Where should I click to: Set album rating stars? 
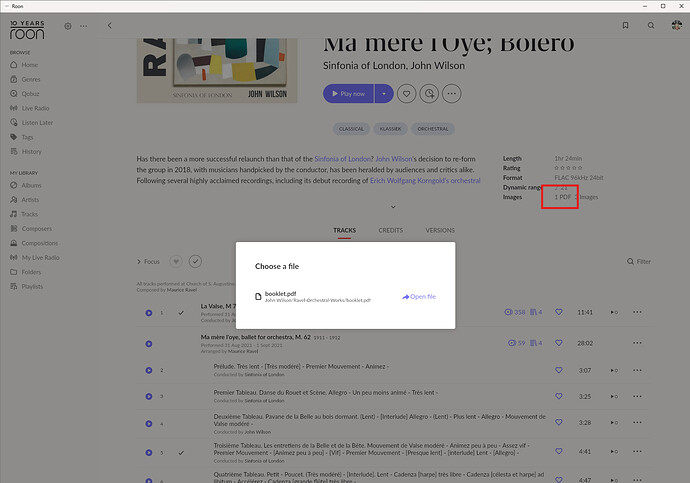568,168
